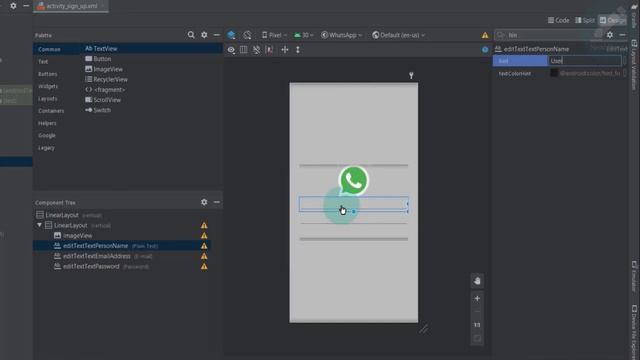Select the Text palette category

[43, 62]
